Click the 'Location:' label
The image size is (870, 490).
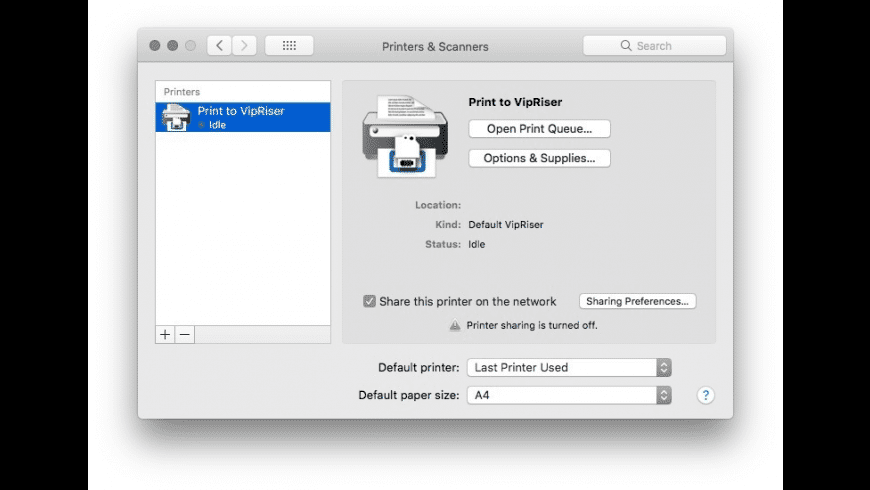(438, 205)
